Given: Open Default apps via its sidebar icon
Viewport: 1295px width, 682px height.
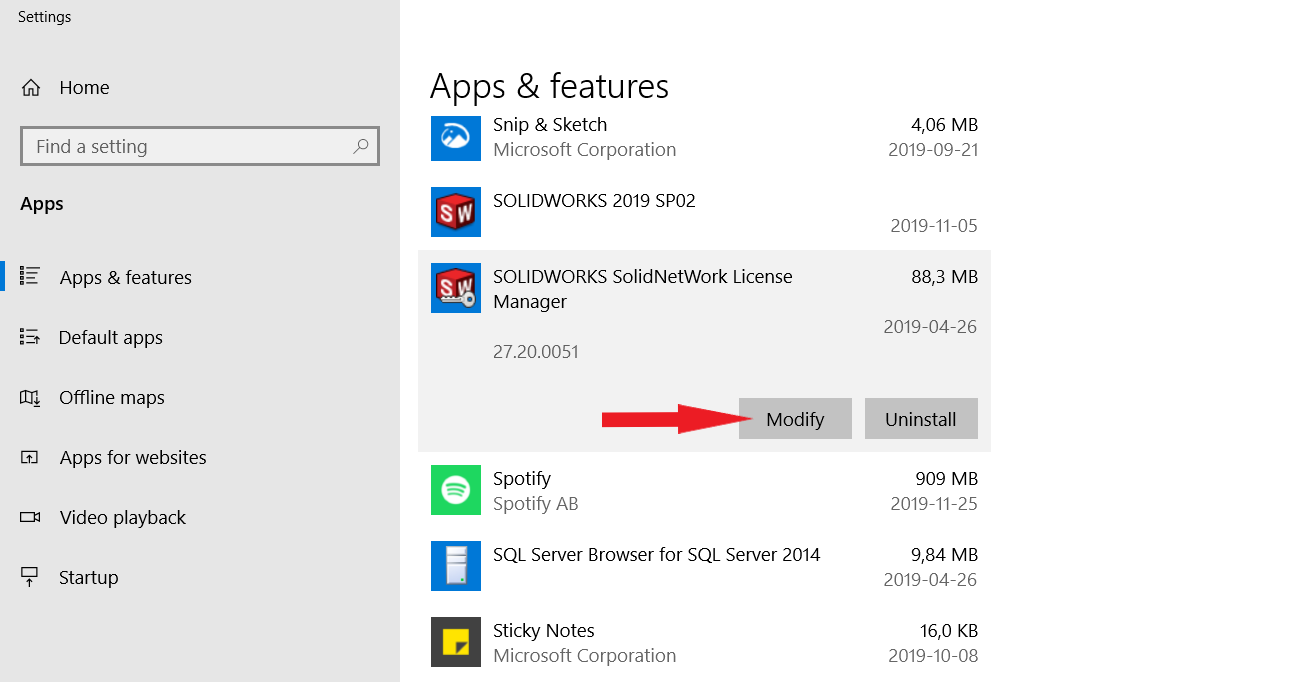Looking at the screenshot, I should 30,337.
